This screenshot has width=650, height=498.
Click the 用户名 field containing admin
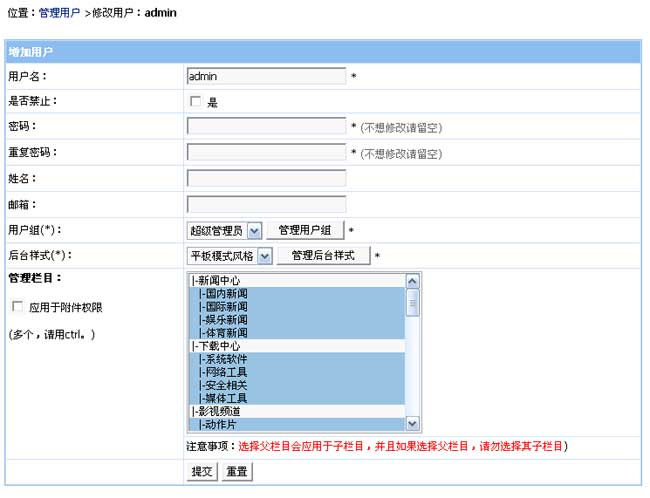coord(266,76)
